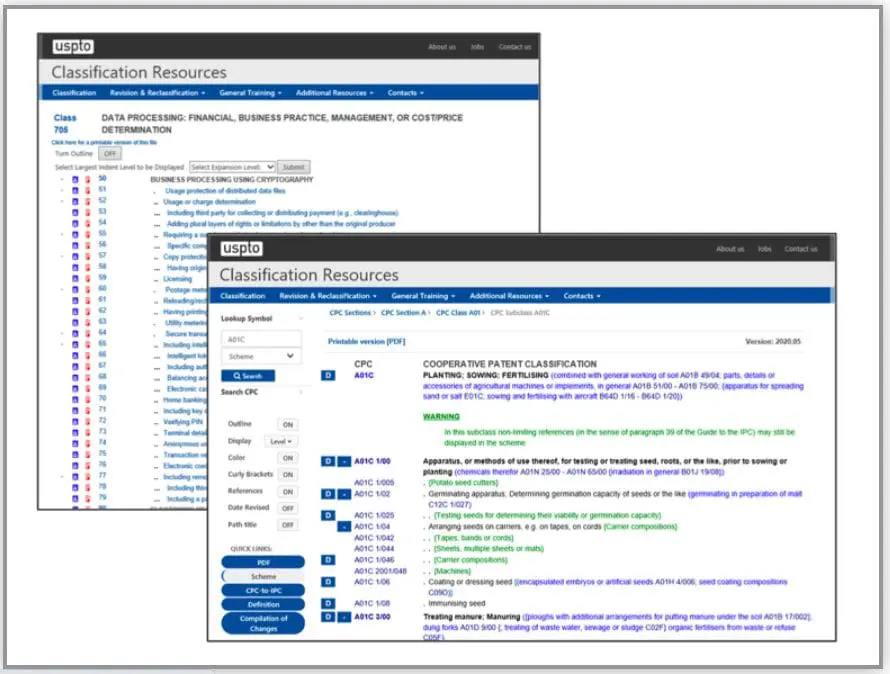Open the D definition icon for A01C 1/00
This screenshot has width=890, height=674.
(x=328, y=461)
